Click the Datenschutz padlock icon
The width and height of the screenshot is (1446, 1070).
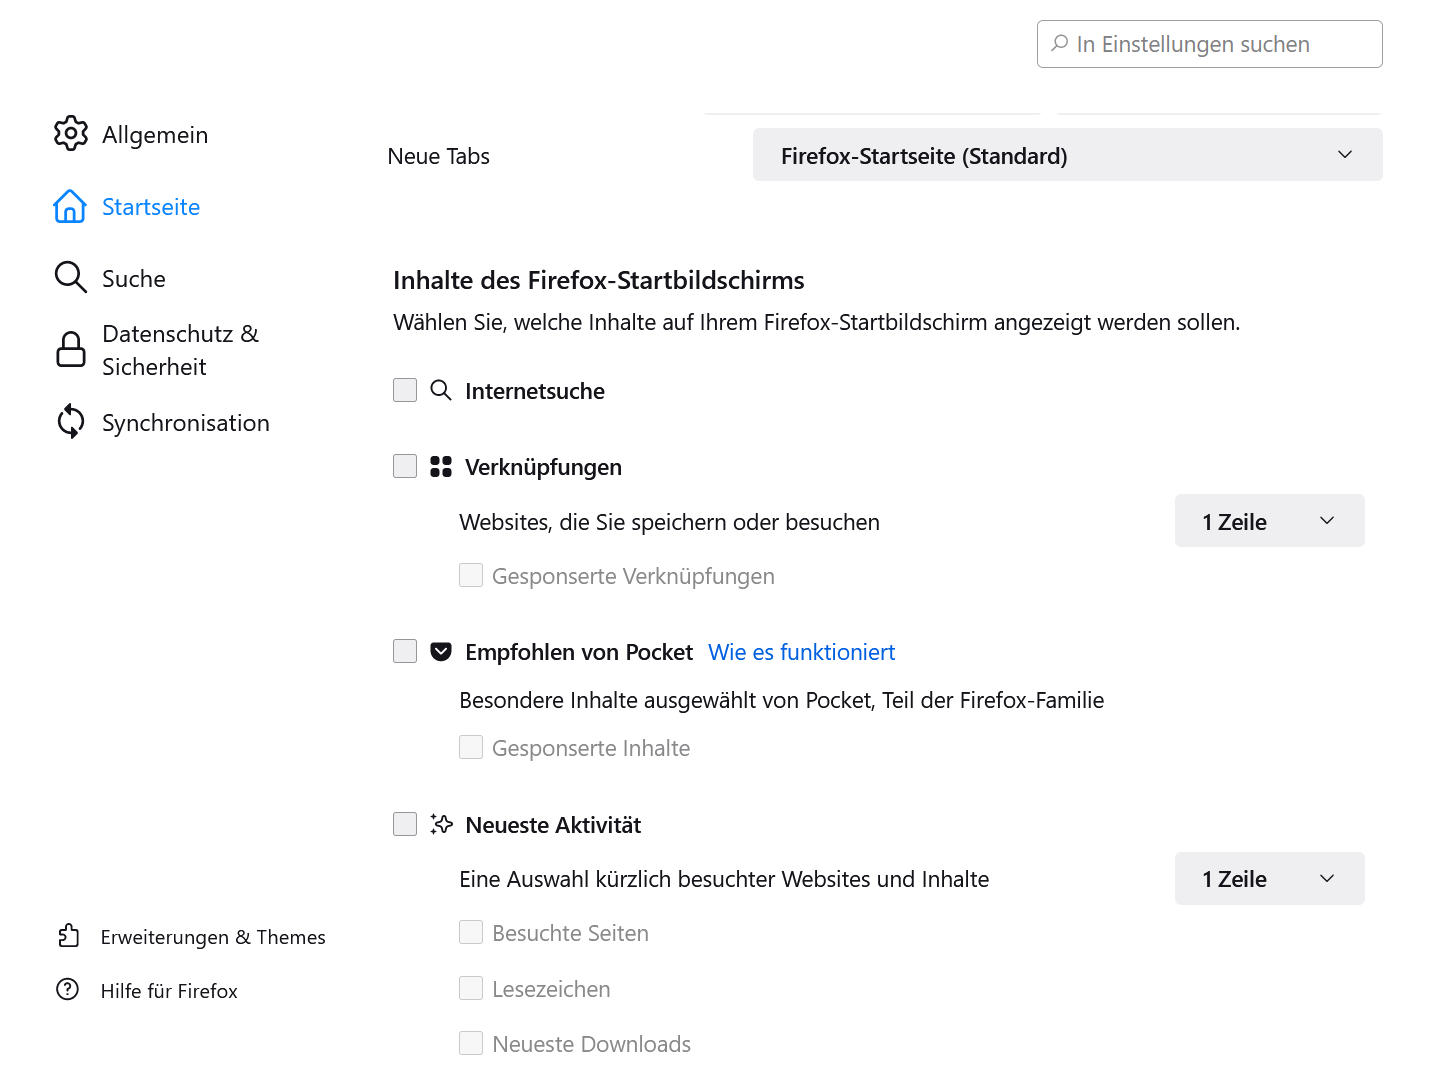[x=71, y=349]
